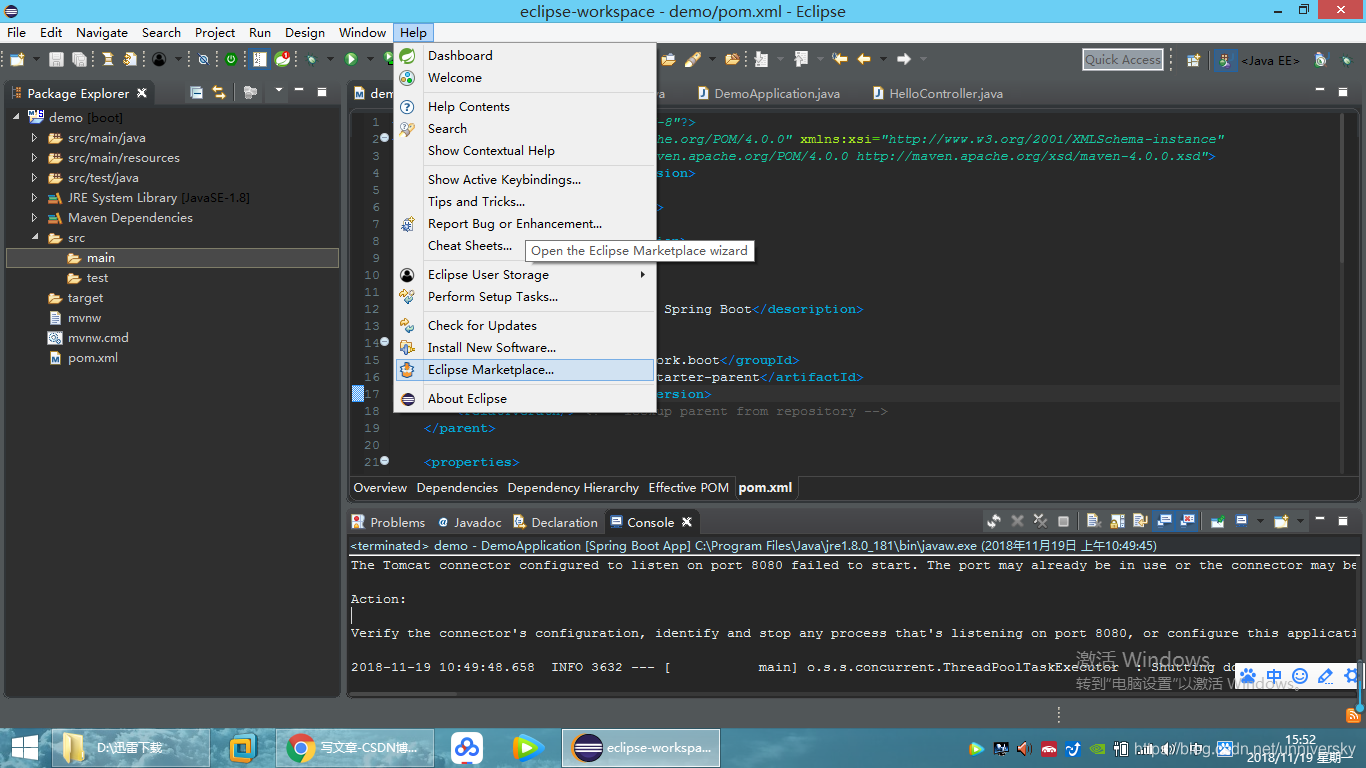Screen dimensions: 1366x768
Task: Open Chrome window from Windows taskbar
Action: tap(348, 748)
